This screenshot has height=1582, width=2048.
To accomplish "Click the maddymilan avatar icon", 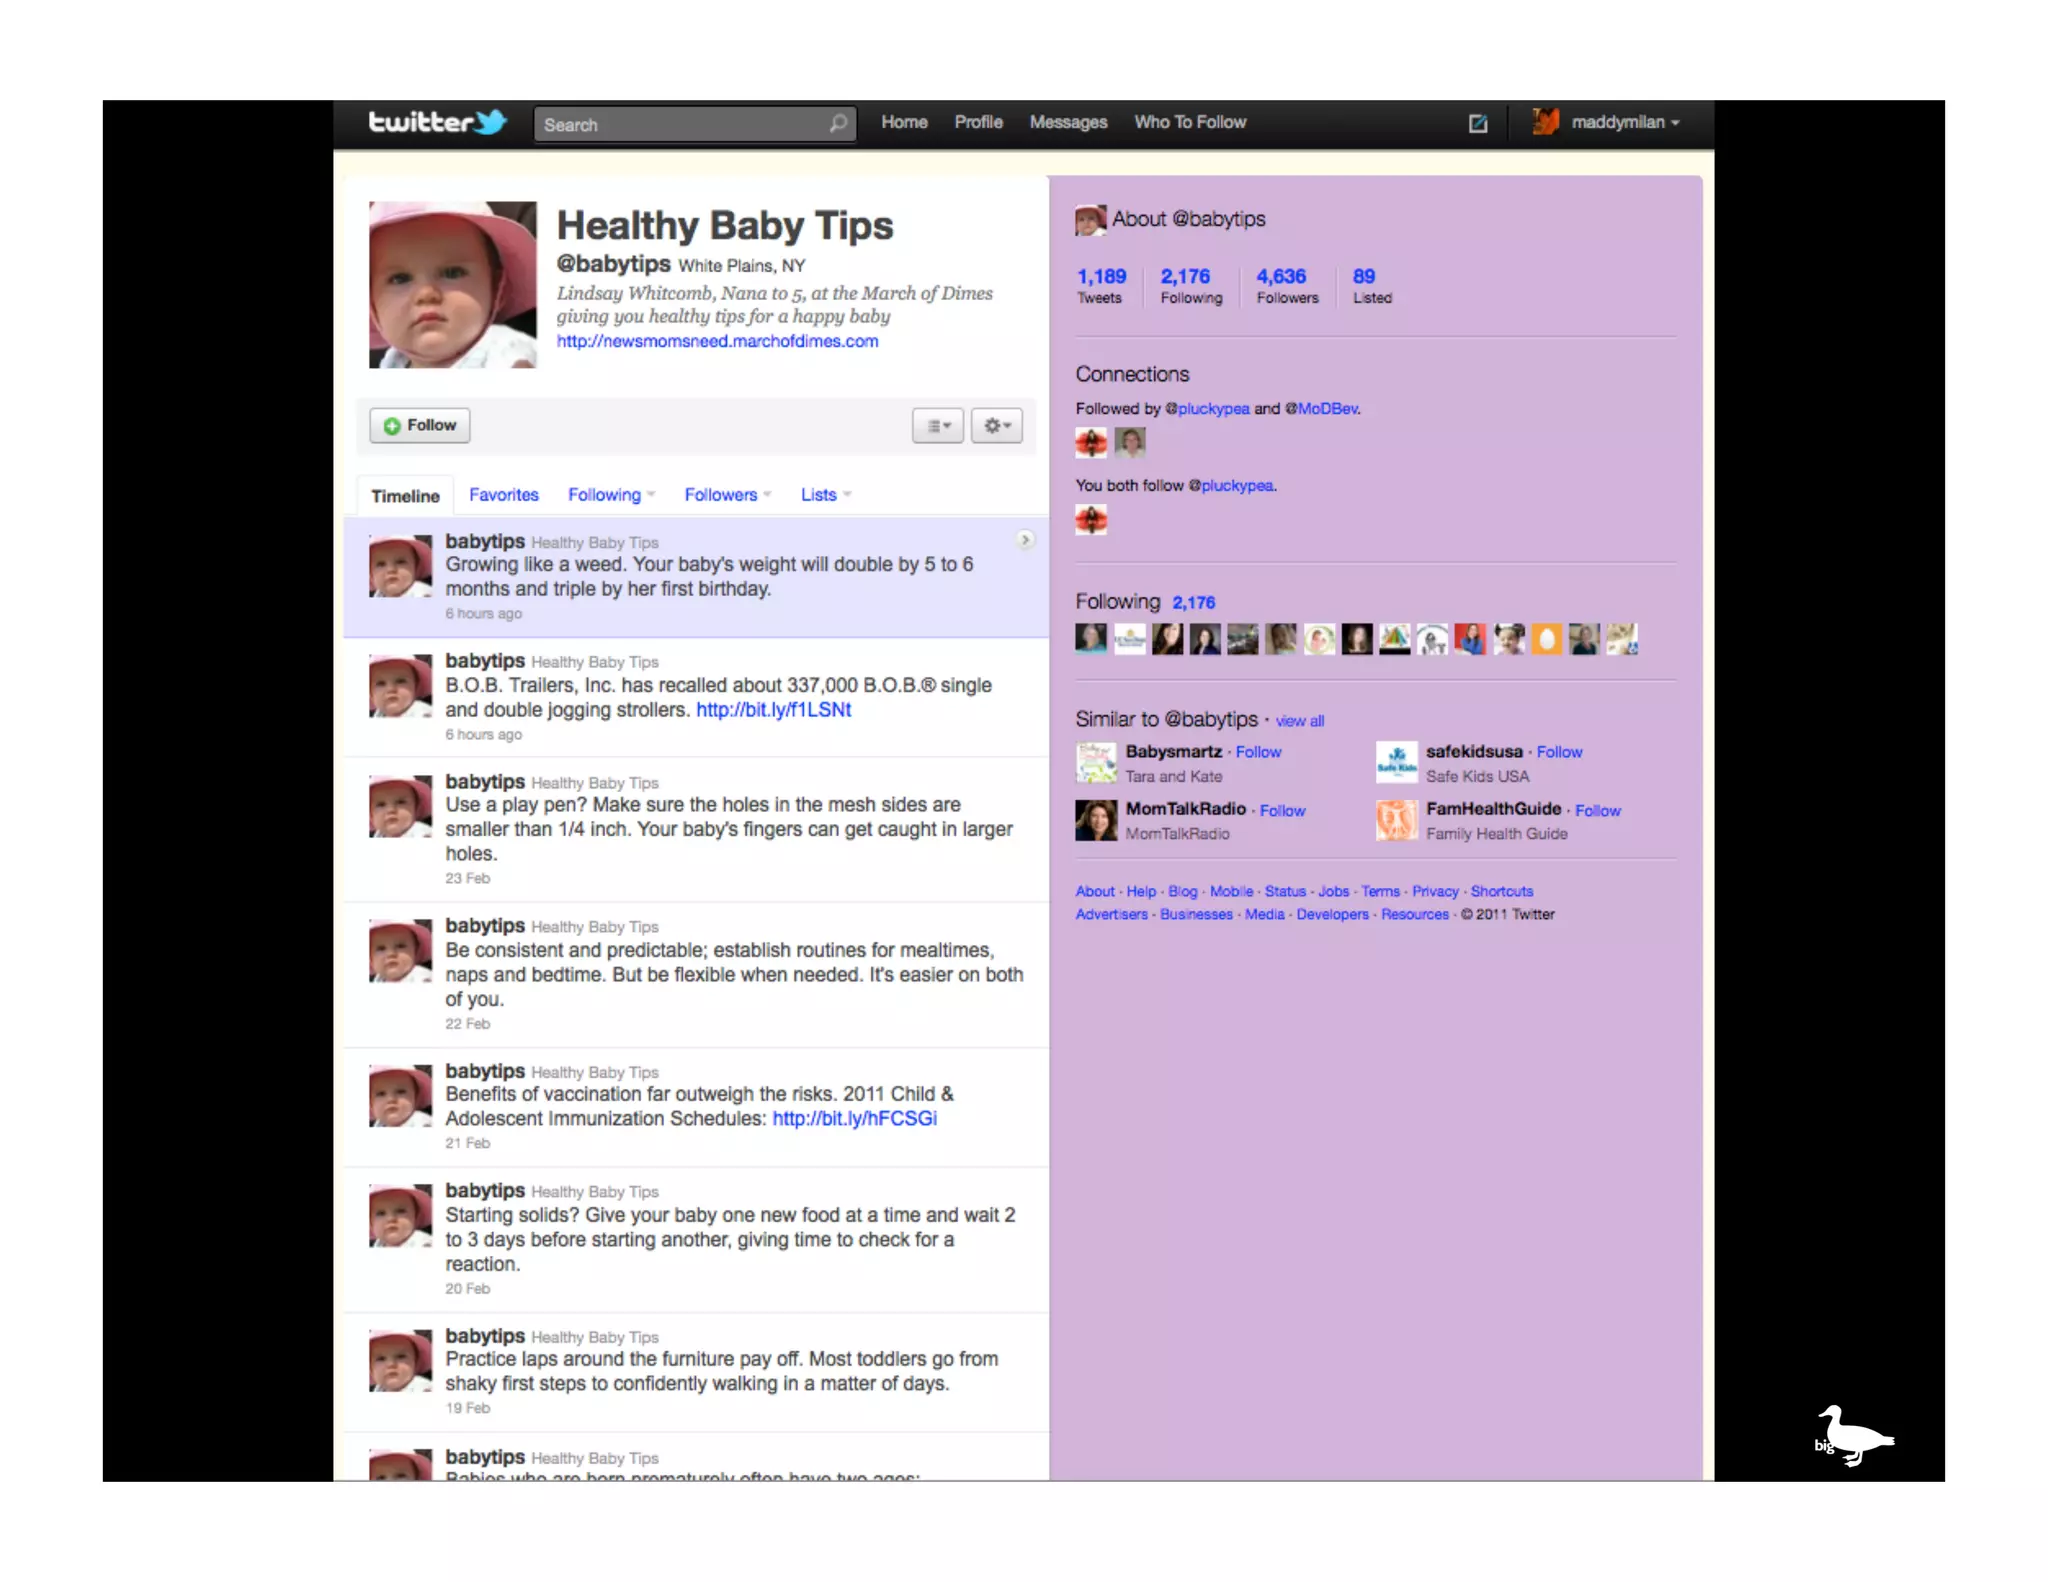I will click(1546, 122).
